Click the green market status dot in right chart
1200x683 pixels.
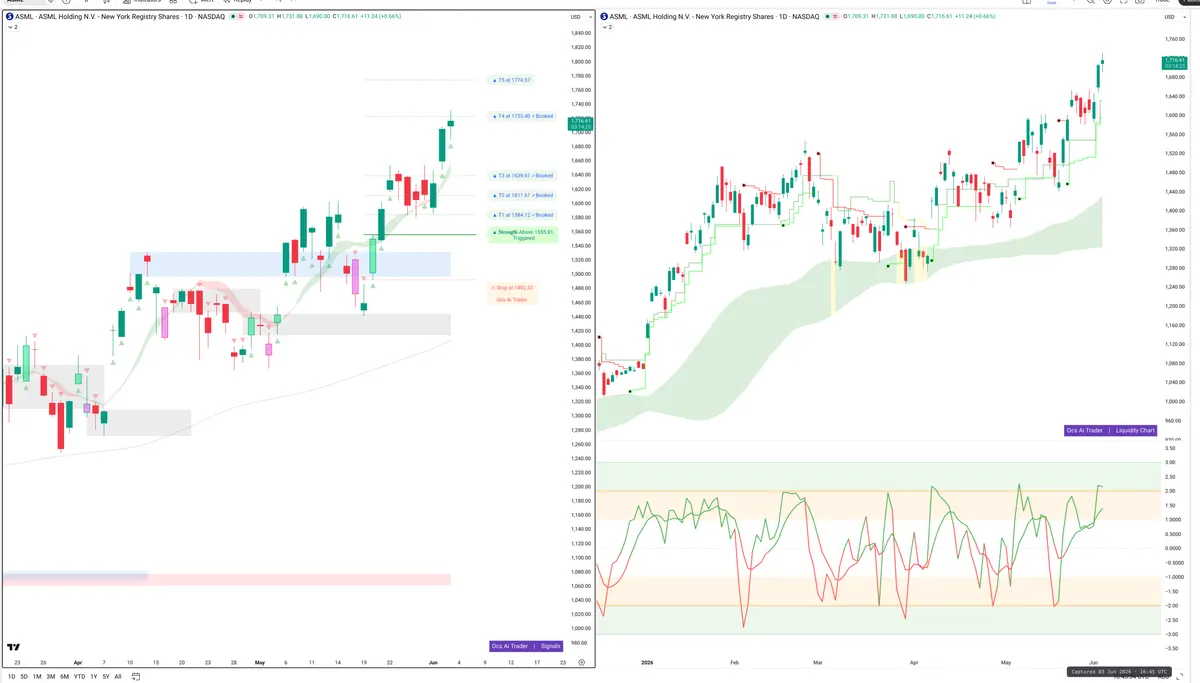pos(827,17)
